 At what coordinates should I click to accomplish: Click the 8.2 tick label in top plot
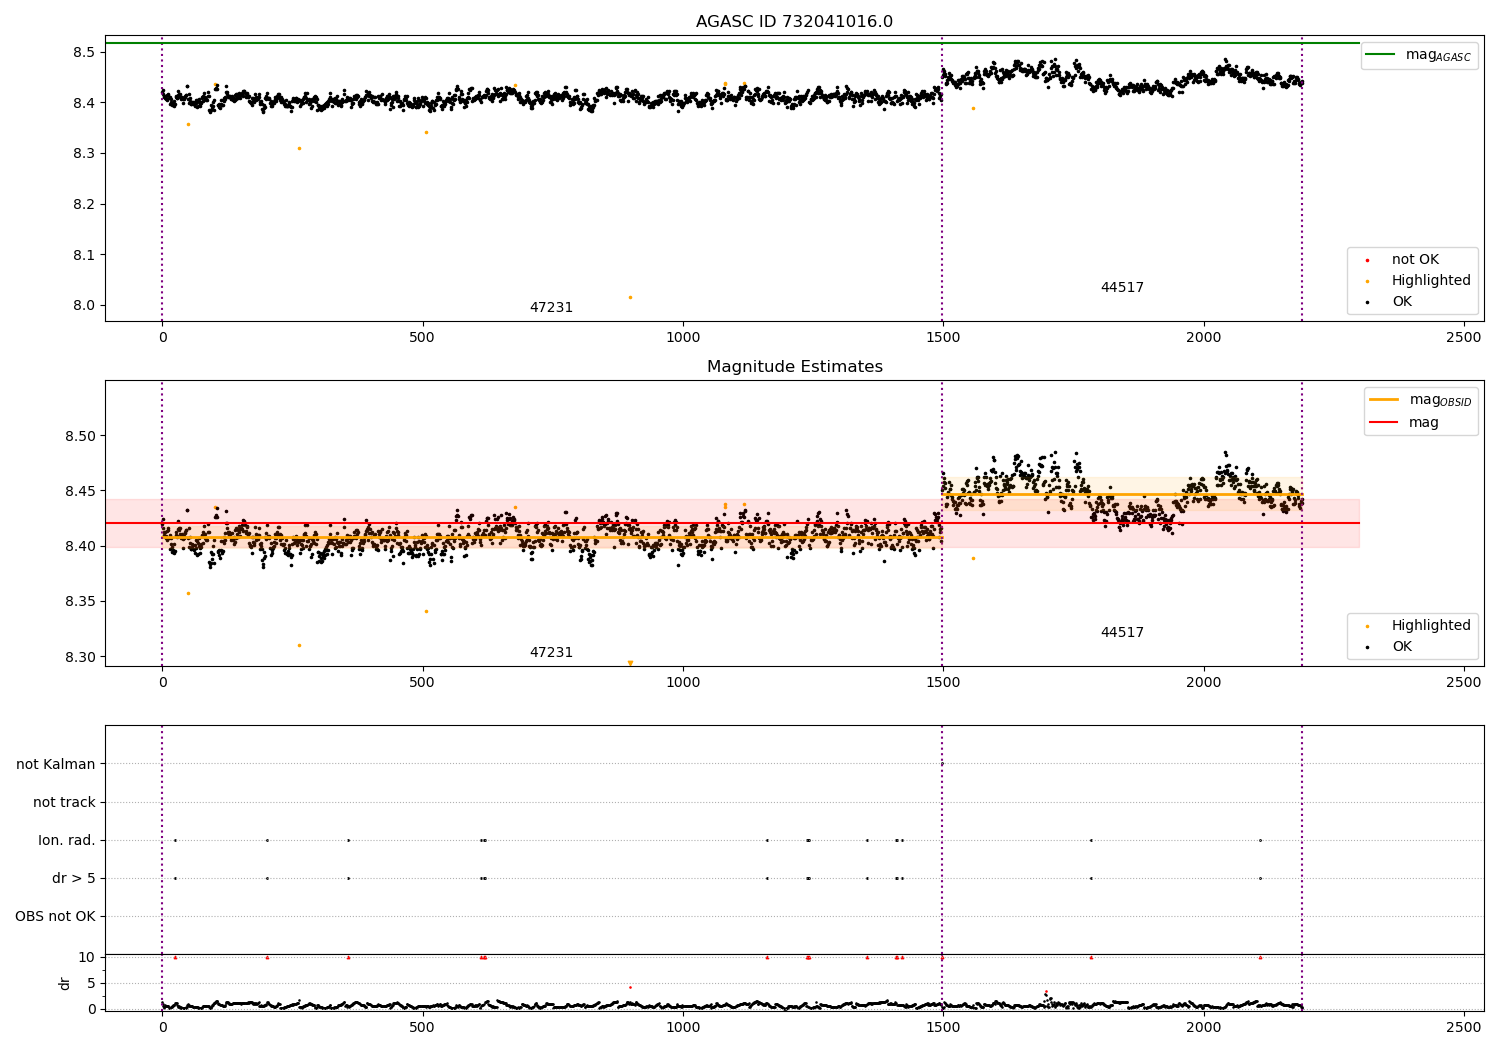click(x=84, y=204)
